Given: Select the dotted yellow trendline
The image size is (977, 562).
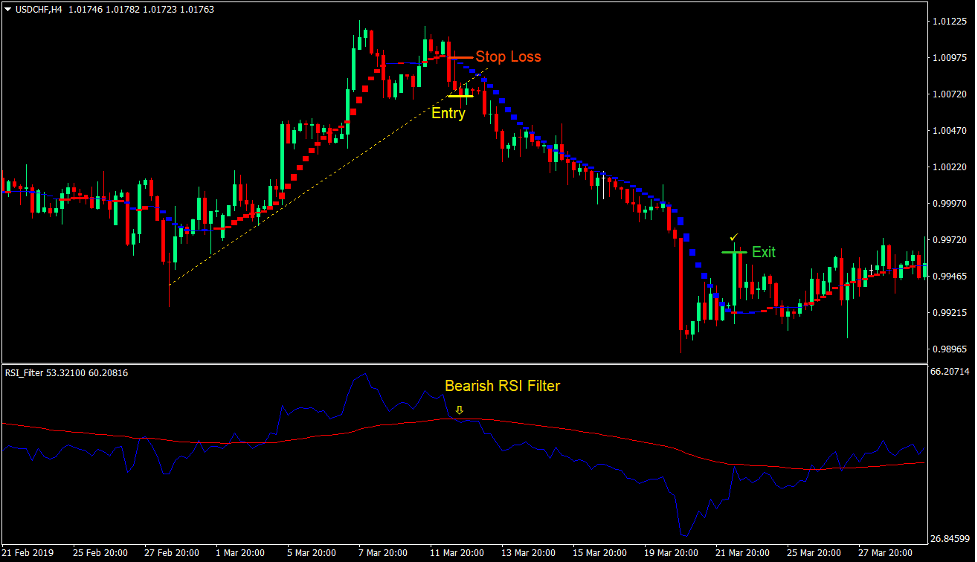Looking at the screenshot, I should (328, 176).
